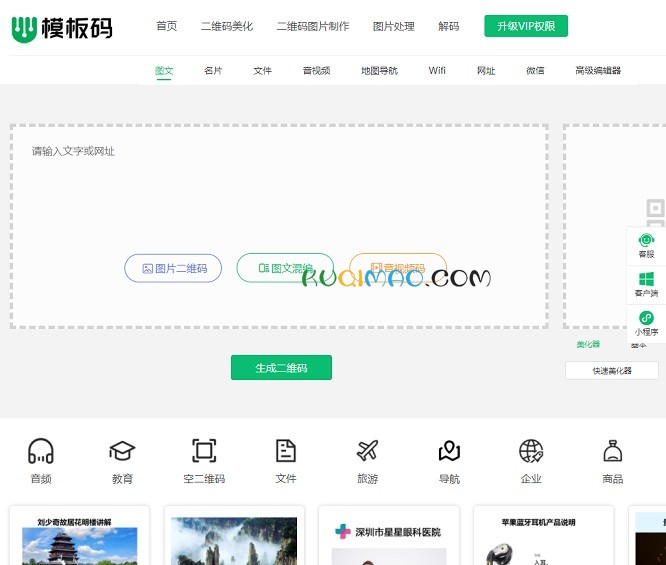Switch to the 地图导航 tab
Viewport: 666px width, 565px height.
pyautogui.click(x=379, y=71)
